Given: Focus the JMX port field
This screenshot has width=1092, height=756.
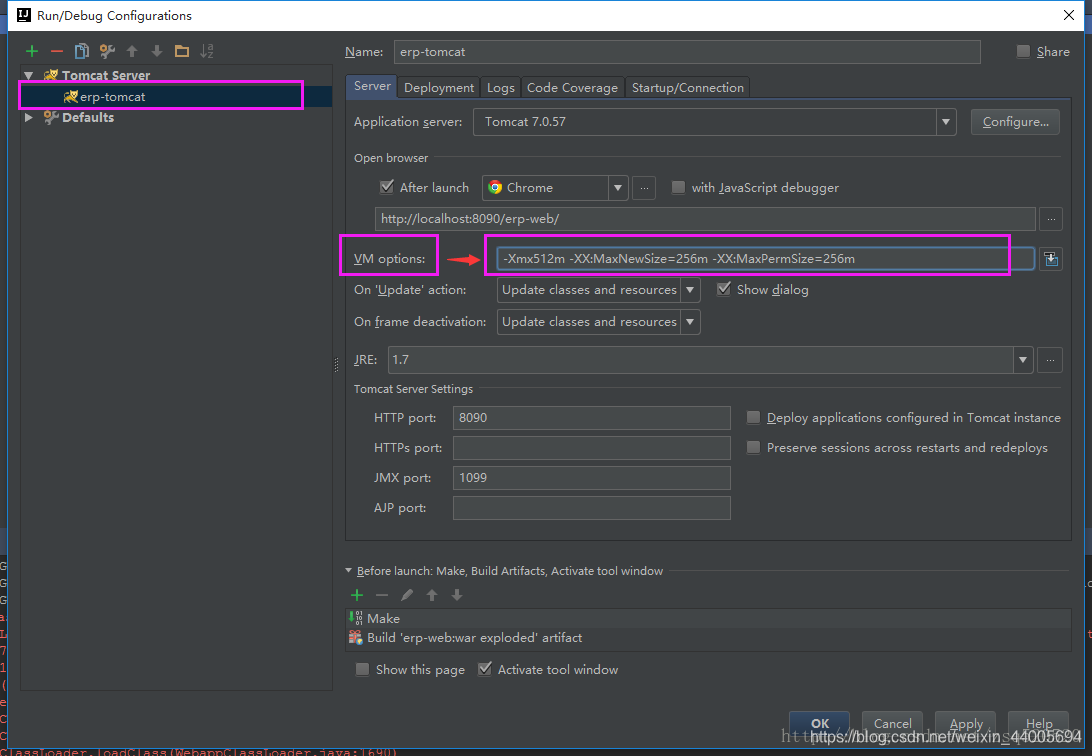Looking at the screenshot, I should [592, 478].
